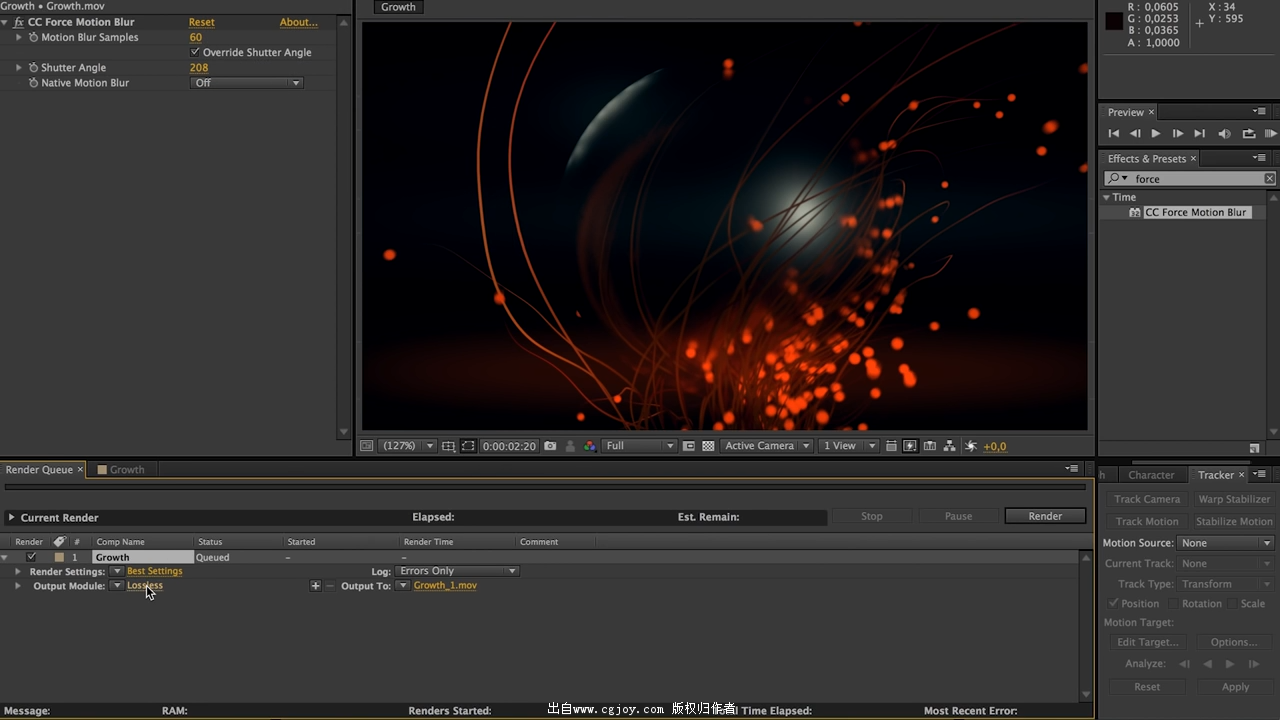
Task: Jump to last frame in Preview panel
Action: click(x=1200, y=133)
